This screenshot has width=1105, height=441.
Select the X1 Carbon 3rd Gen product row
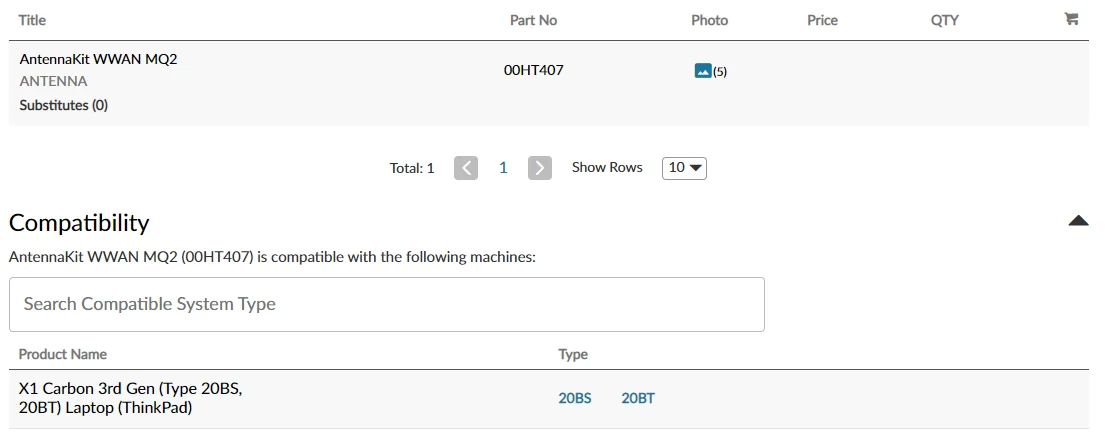[130, 398]
